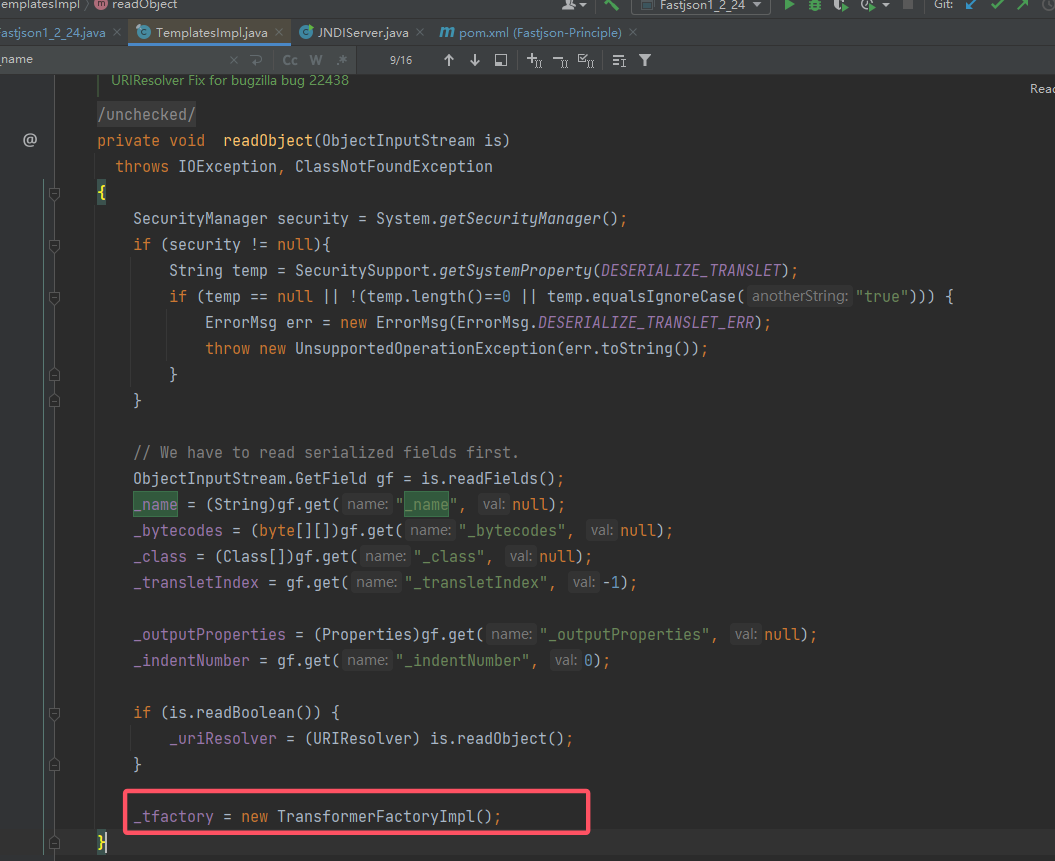Toggle Match Case (Cc) search option
Screen dimensions: 1055x861
290,61
